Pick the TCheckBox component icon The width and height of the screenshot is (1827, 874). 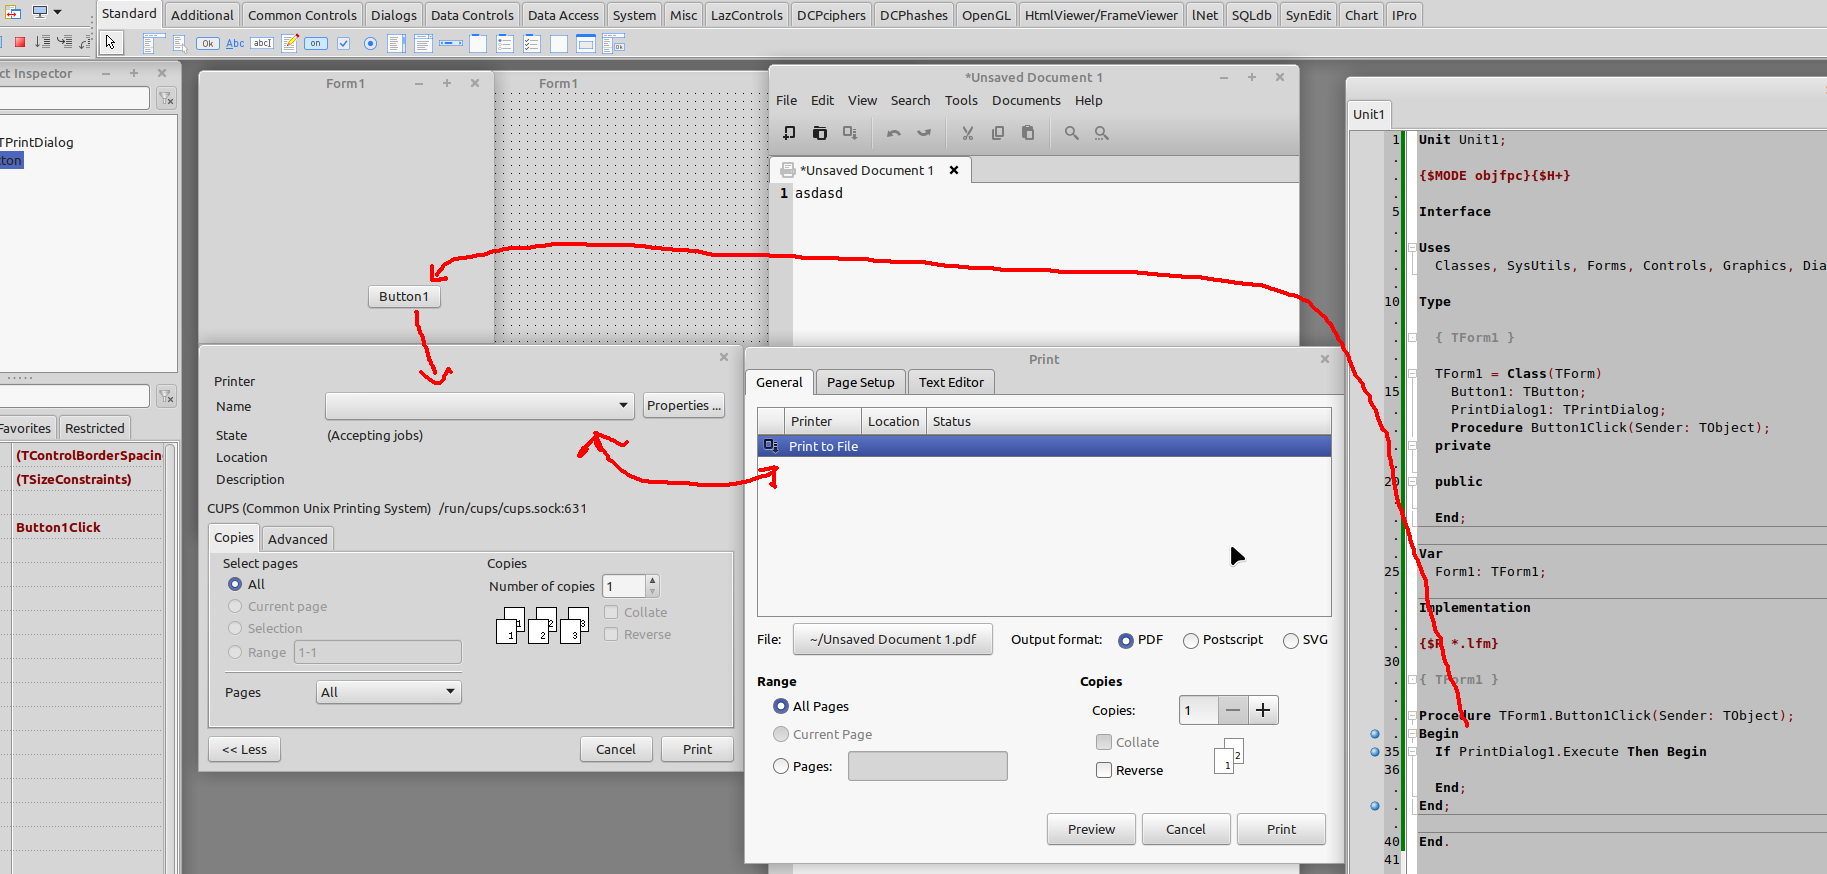coord(343,43)
